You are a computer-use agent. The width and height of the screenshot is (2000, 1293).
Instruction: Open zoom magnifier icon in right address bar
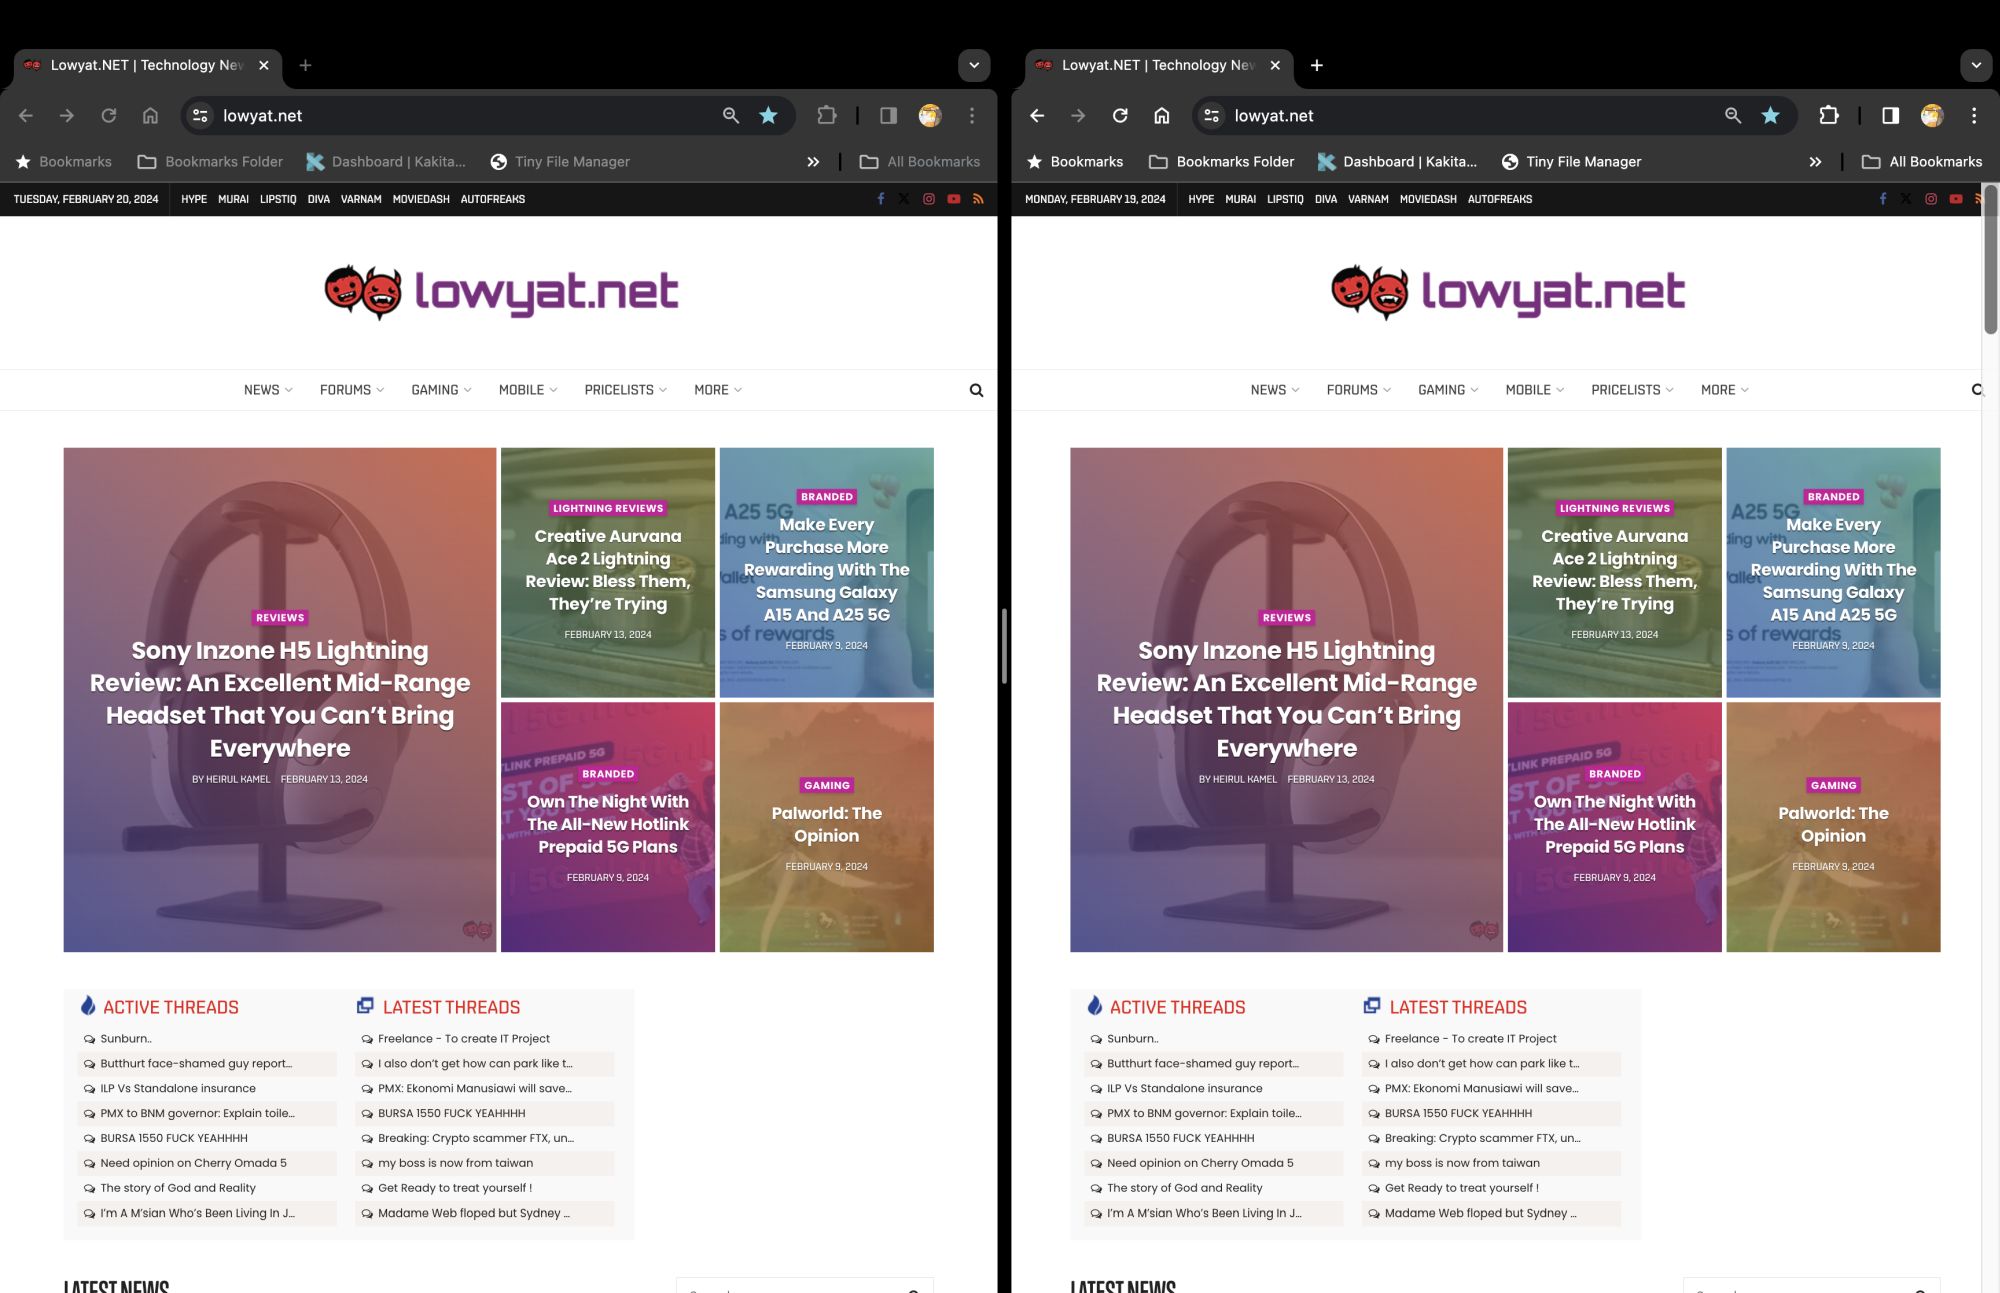click(1733, 115)
